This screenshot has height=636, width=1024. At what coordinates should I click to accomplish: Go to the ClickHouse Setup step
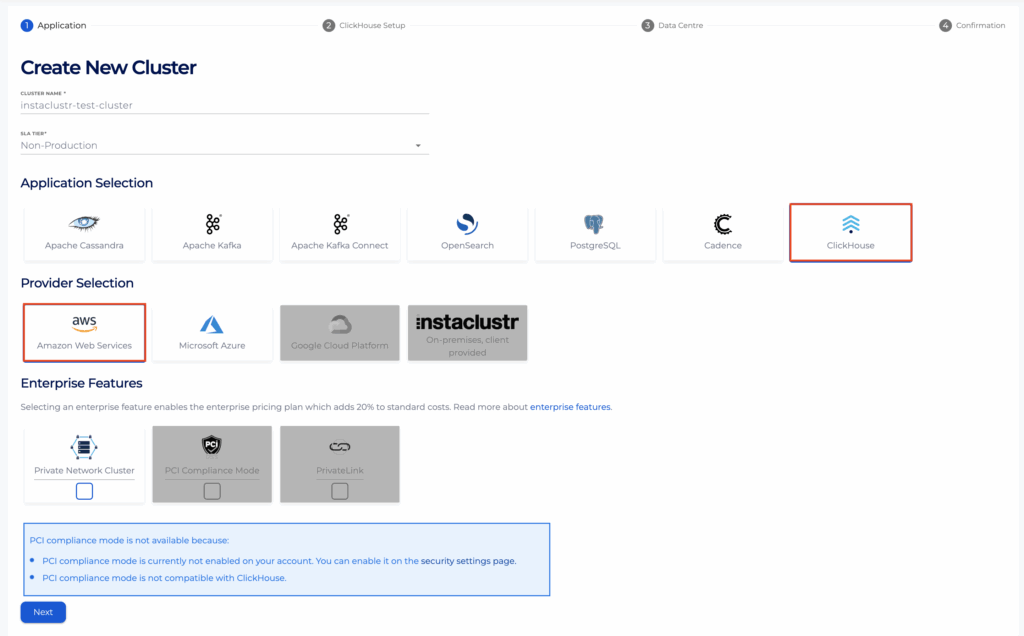pos(364,25)
